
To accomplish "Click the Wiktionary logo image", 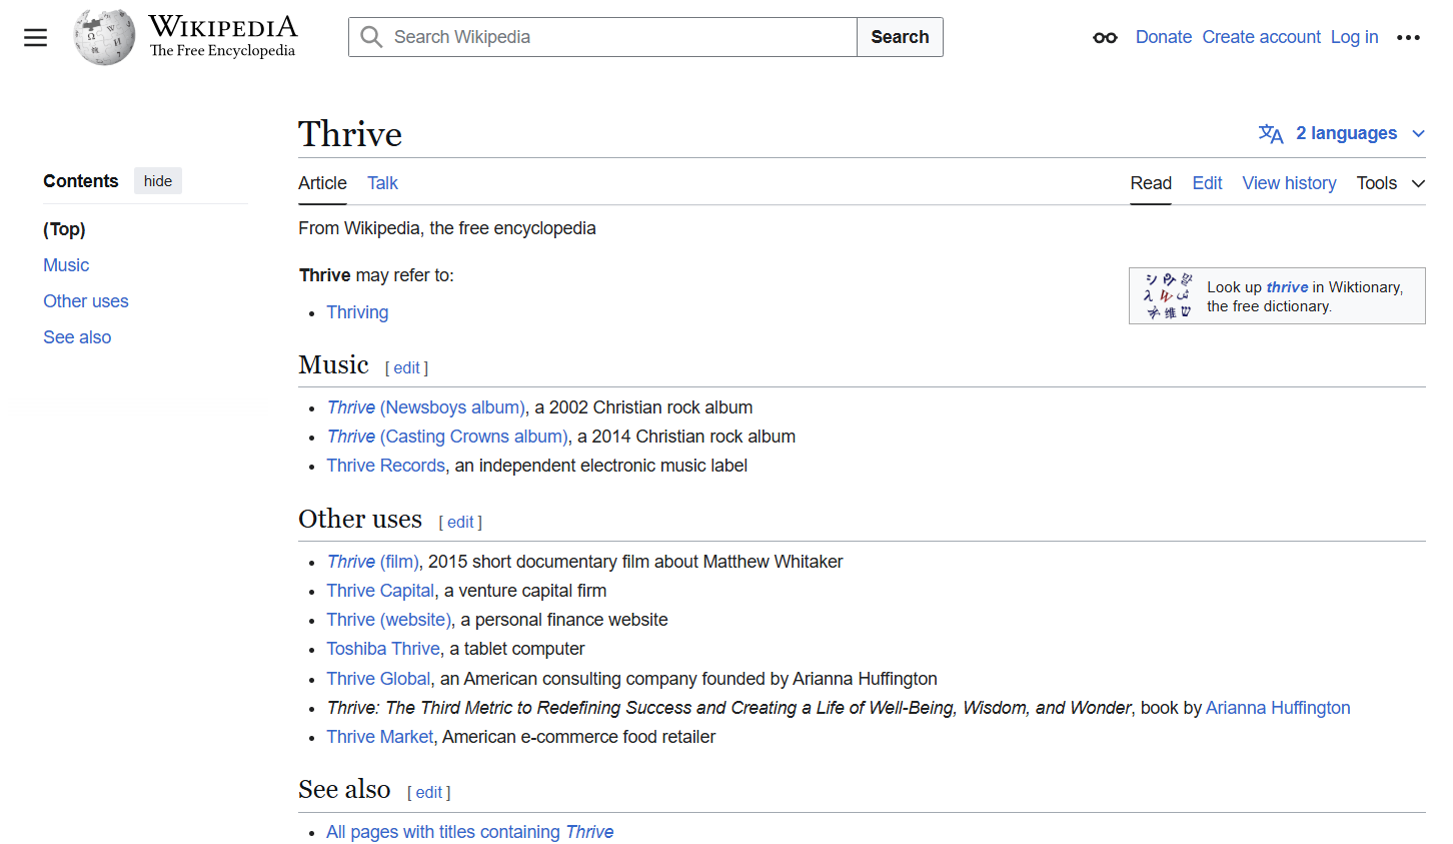I will [1168, 296].
